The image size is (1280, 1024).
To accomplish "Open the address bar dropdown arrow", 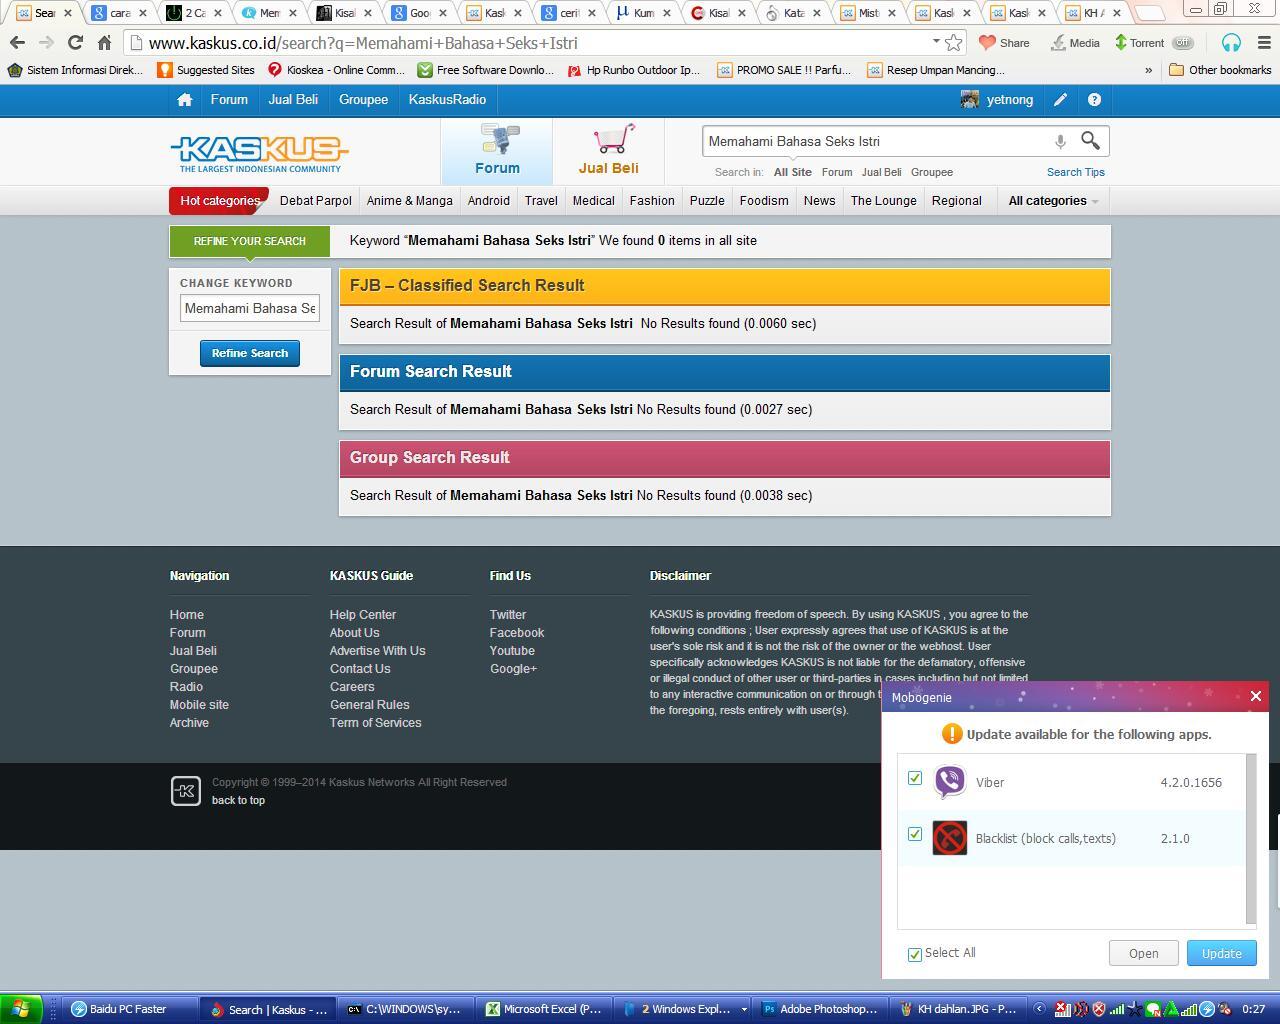I will [x=936, y=42].
